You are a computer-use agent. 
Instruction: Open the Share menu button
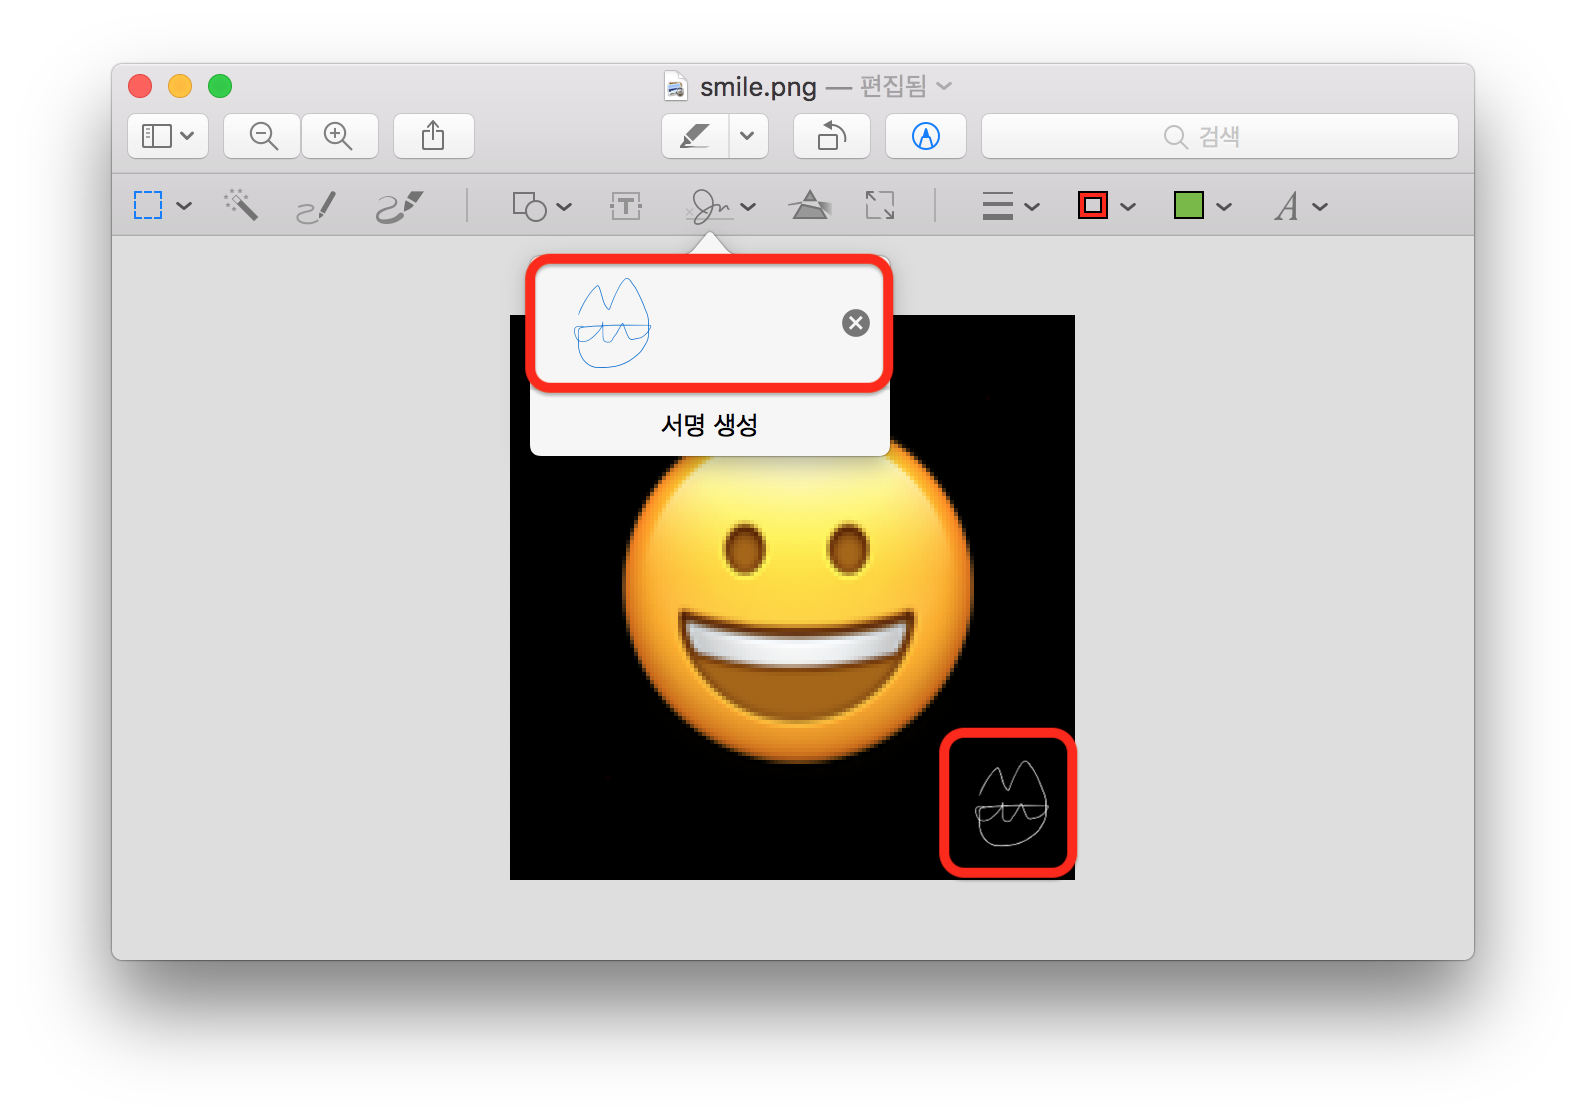pos(433,136)
